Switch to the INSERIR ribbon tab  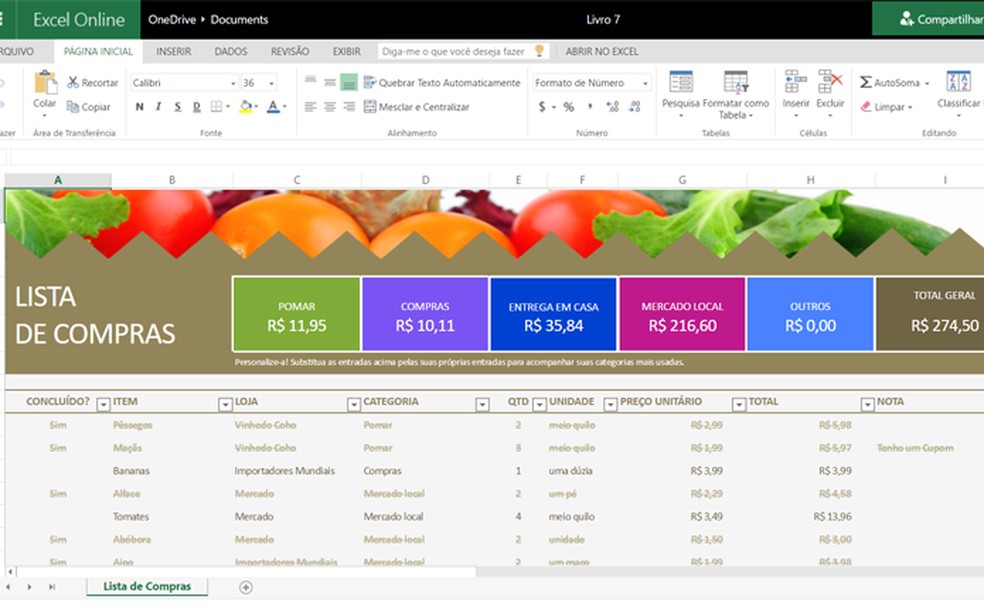(173, 51)
